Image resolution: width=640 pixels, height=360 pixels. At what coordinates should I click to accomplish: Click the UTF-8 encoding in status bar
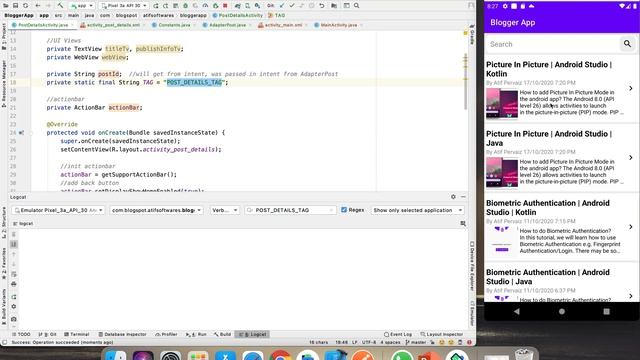tap(369, 342)
